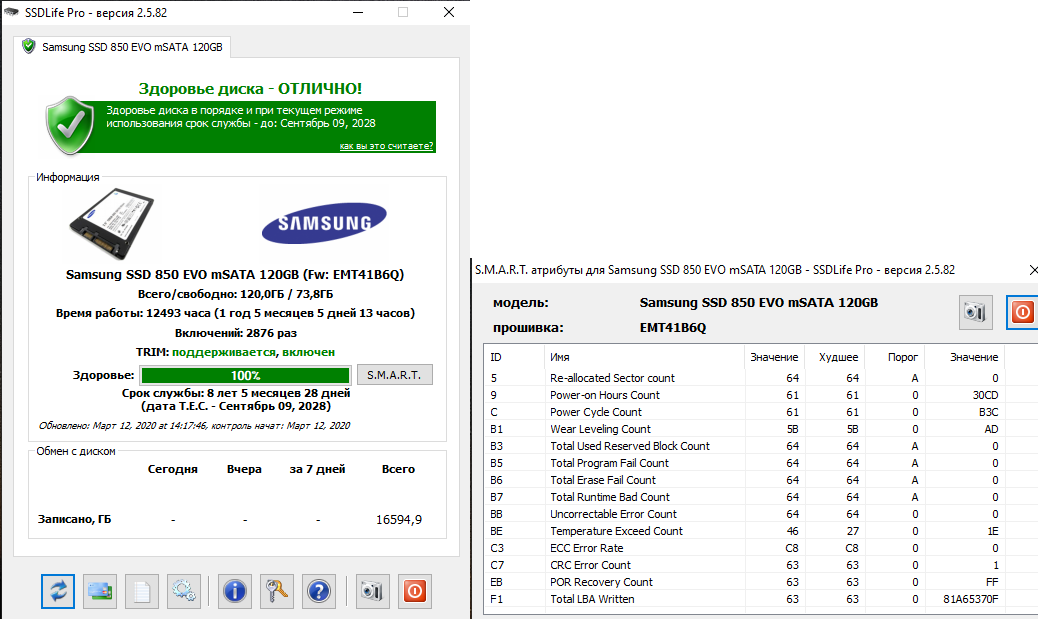
Task: Click the 'Здоровье диска - ОТЛИЧНО!' heading
Action: click(250, 88)
